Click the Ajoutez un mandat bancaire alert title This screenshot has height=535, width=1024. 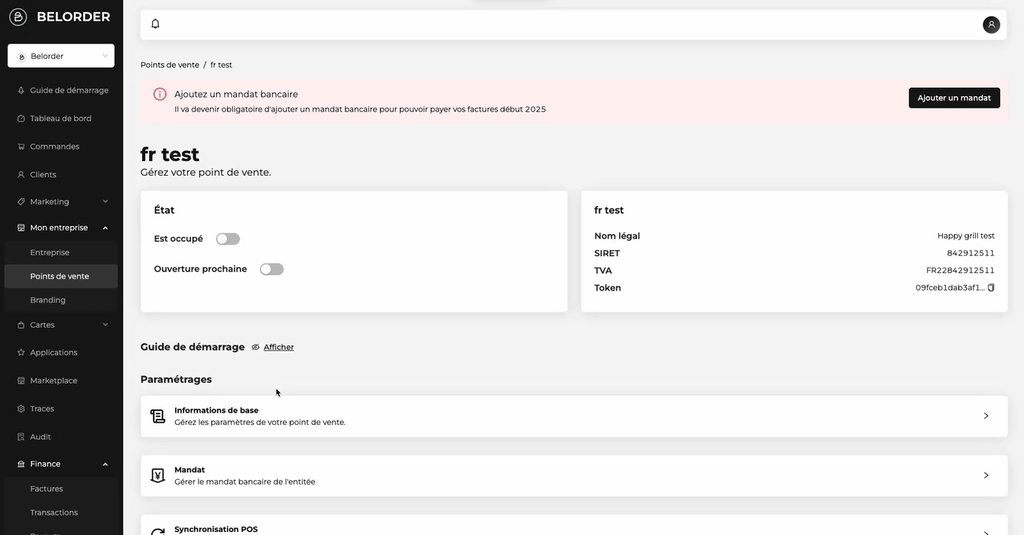(x=236, y=95)
